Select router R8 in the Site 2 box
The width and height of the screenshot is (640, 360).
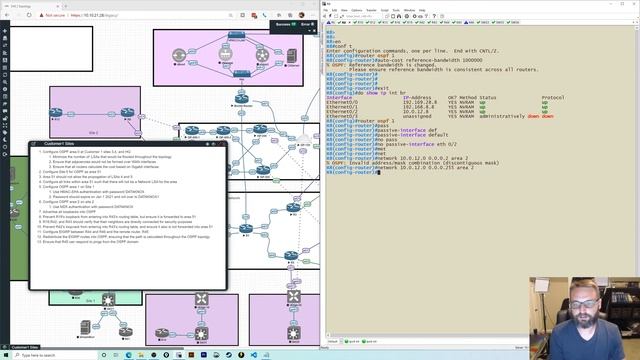128,112
